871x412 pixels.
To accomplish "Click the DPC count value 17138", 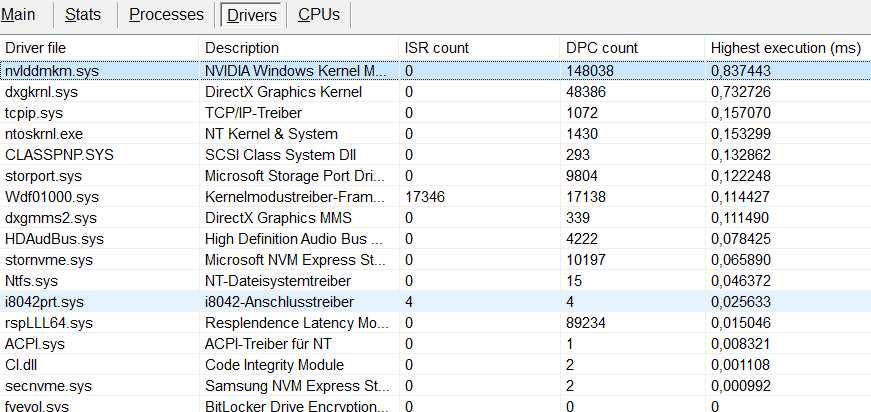I will tap(585, 197).
